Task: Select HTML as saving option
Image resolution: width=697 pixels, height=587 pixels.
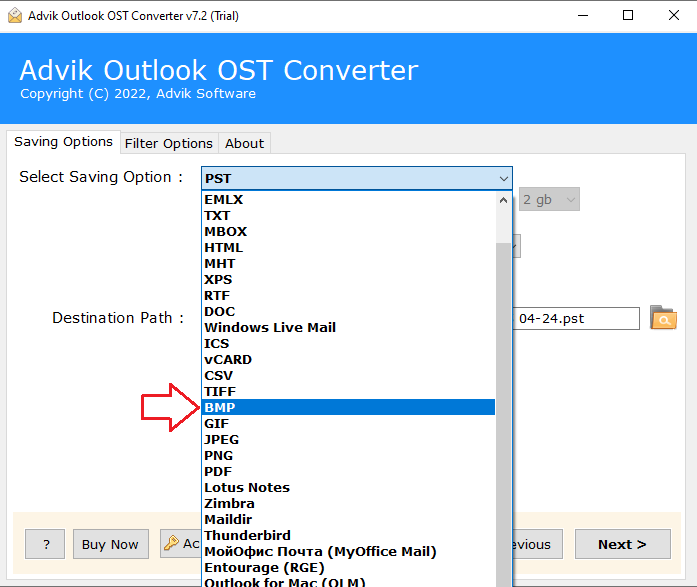Action: click(348, 248)
